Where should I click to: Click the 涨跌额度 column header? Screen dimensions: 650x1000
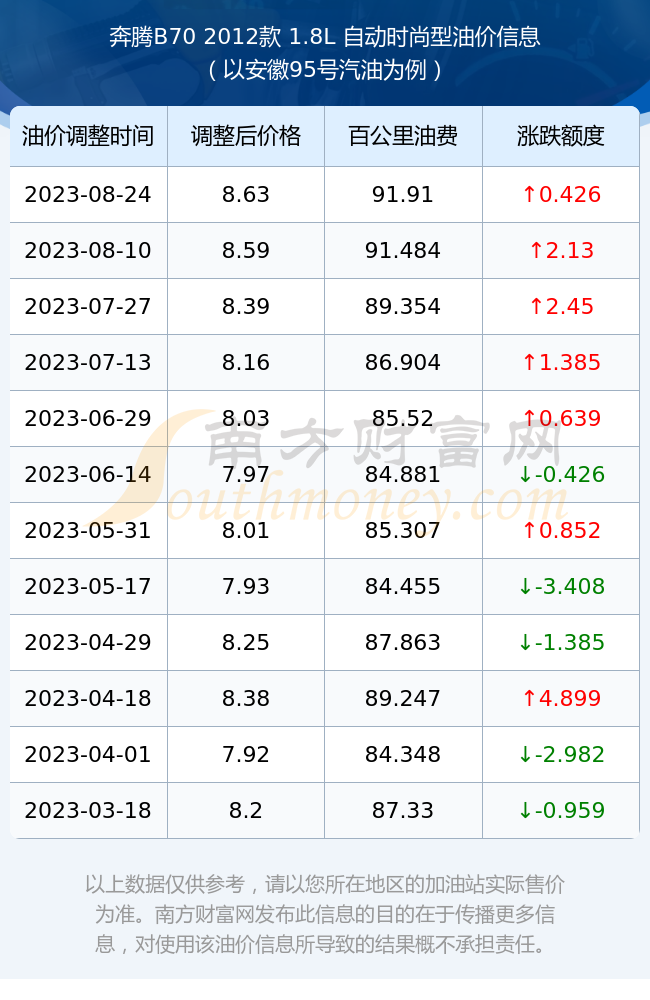point(561,136)
